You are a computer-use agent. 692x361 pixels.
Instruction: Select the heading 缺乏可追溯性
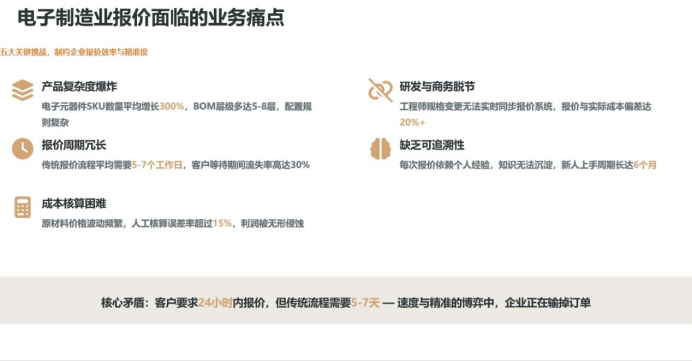point(432,145)
